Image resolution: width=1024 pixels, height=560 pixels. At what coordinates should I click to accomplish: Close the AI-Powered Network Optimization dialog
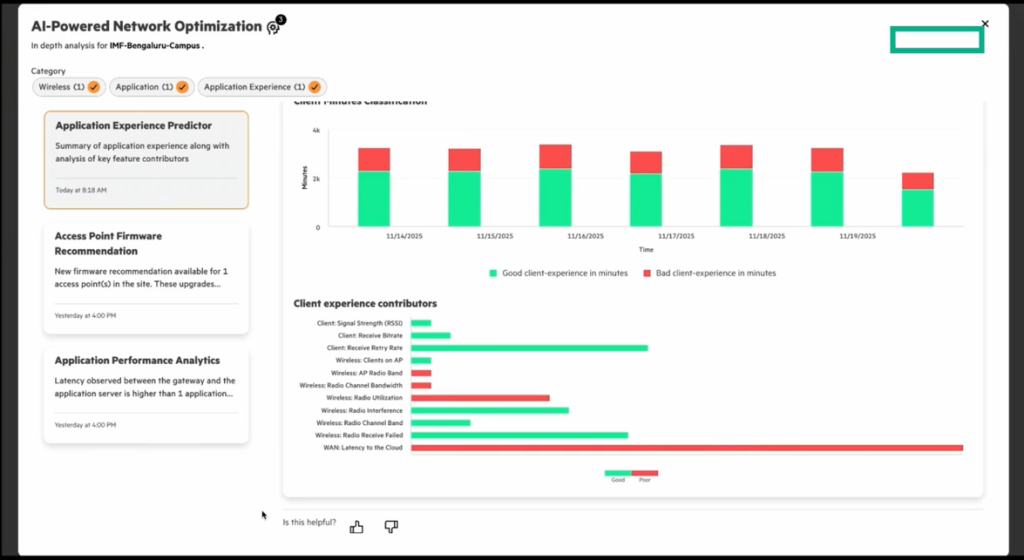pos(985,23)
